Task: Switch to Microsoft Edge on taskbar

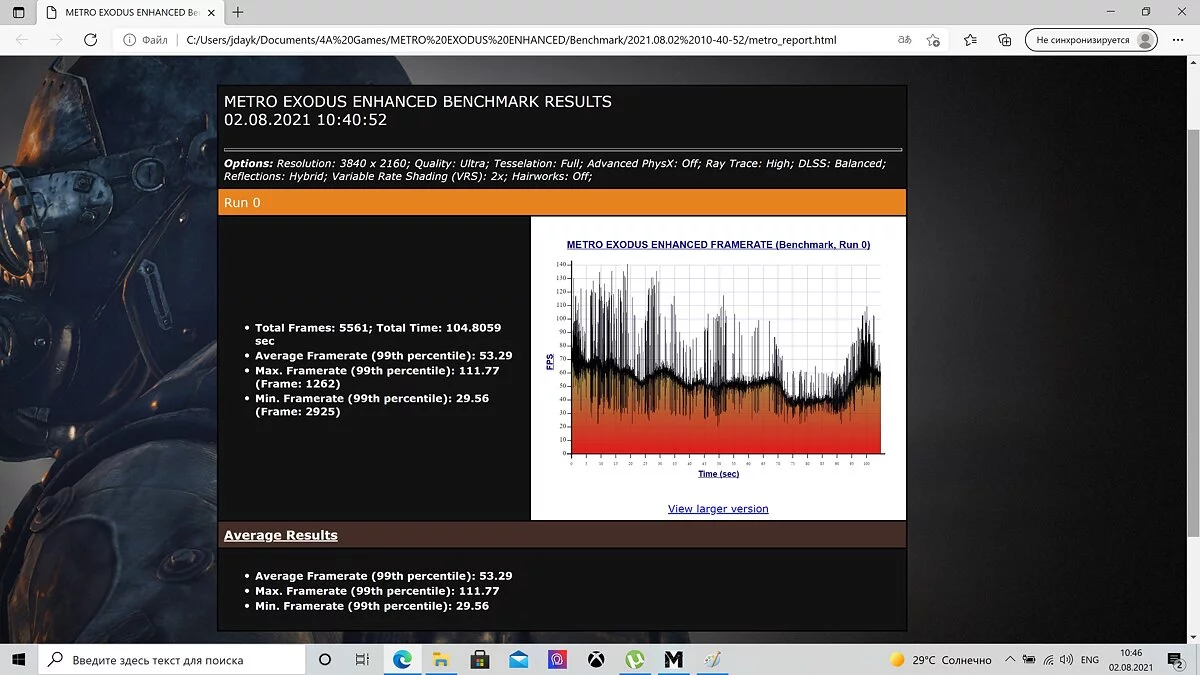Action: pyautogui.click(x=402, y=660)
